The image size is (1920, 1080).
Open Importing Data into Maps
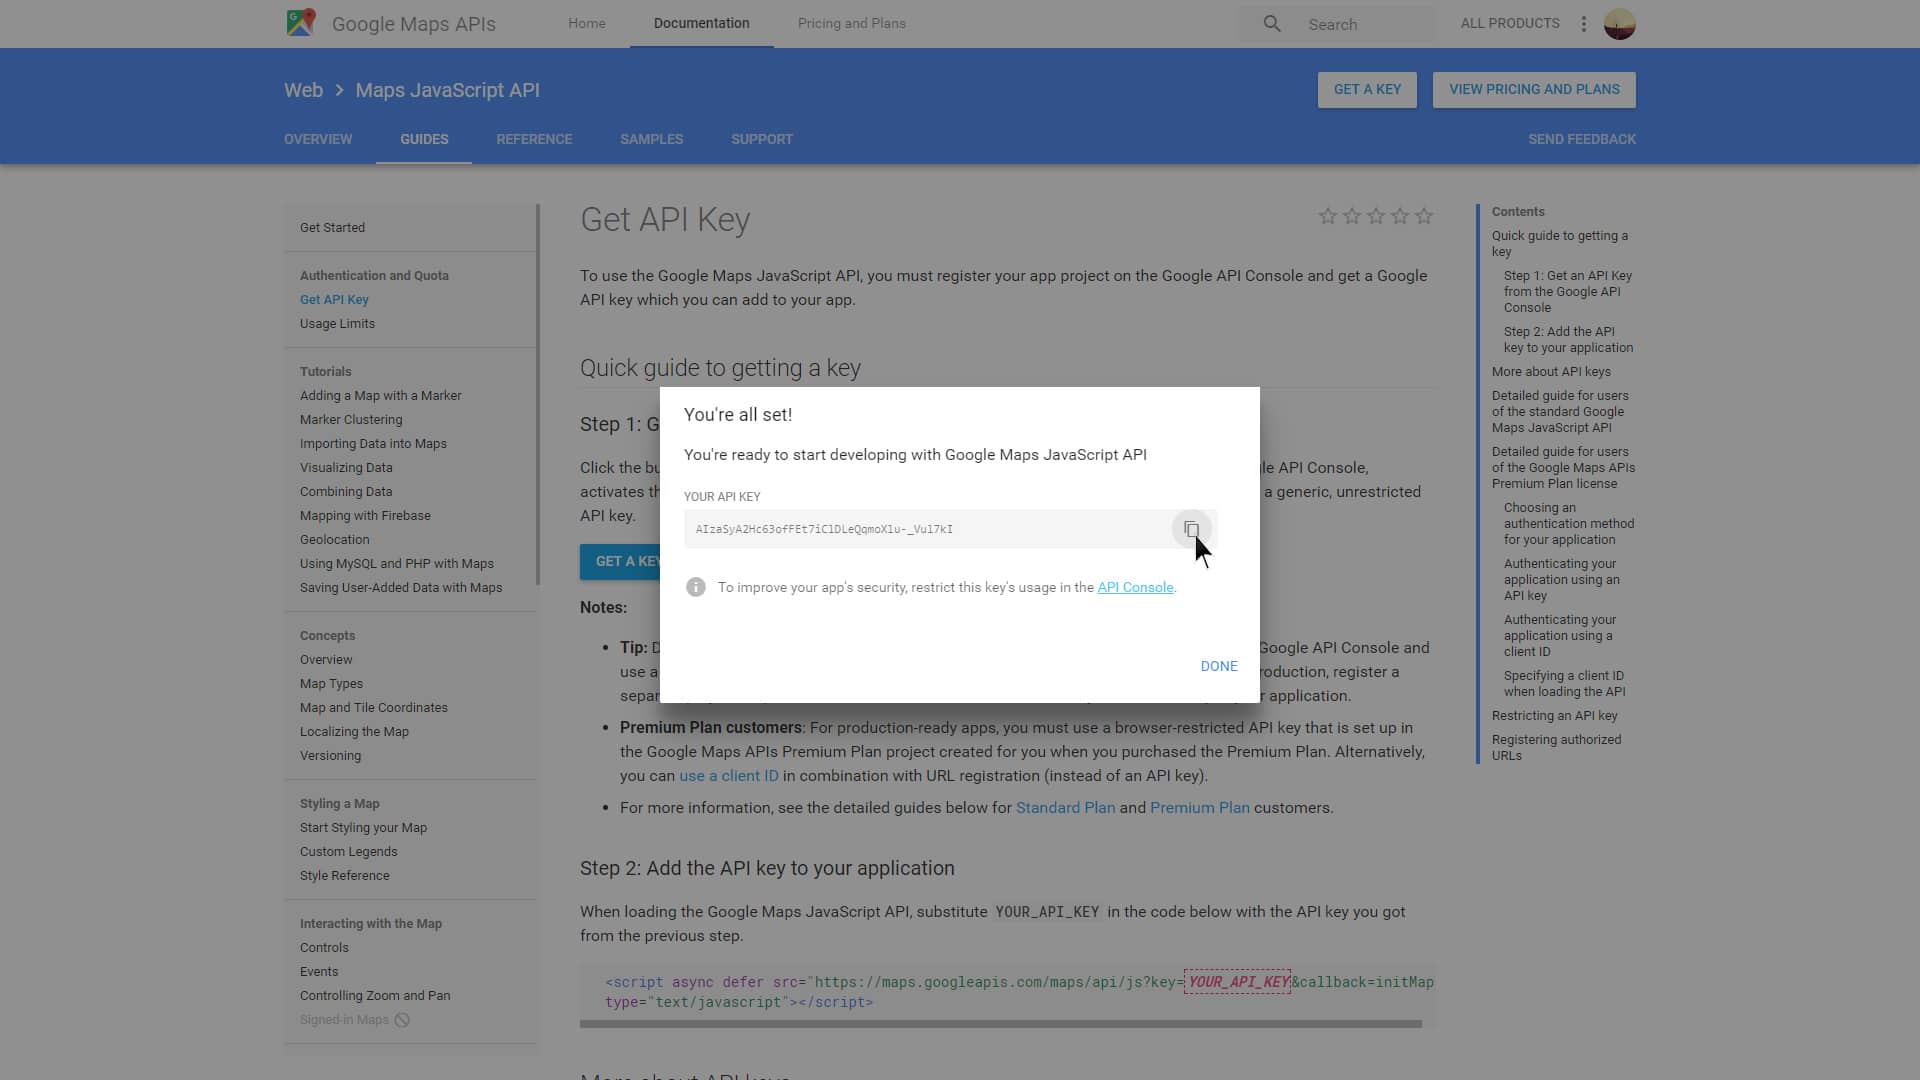[x=373, y=444]
